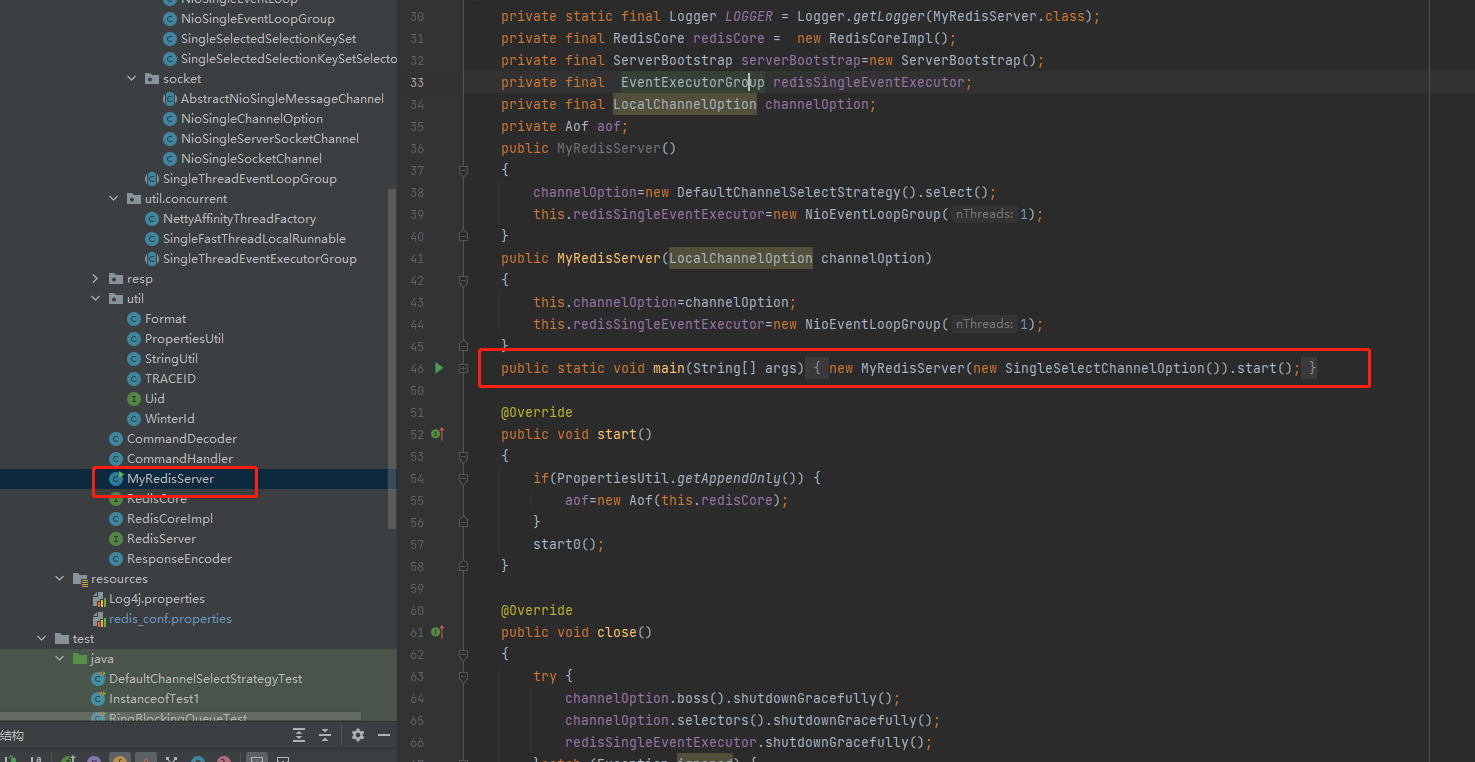Select RedisCoreImpl in the project tree
This screenshot has width=1475, height=762.
[170, 519]
